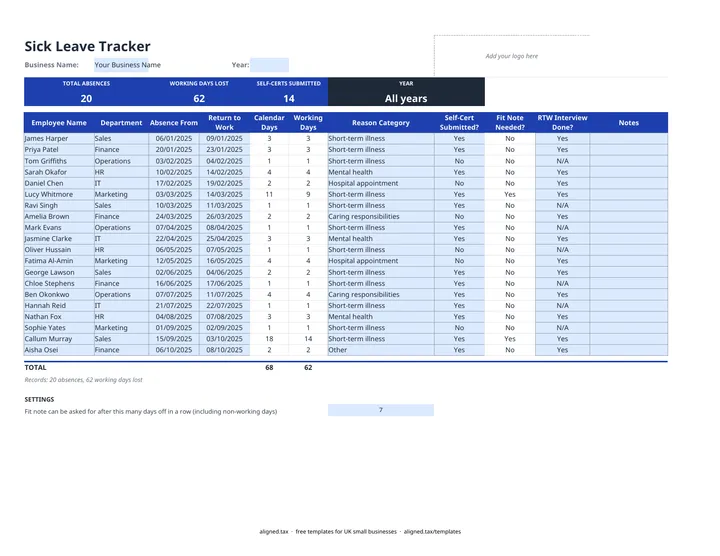Image resolution: width=720 pixels, height=556 pixels.
Task: Click the 'Other' reason category cell
Action: tap(381, 350)
